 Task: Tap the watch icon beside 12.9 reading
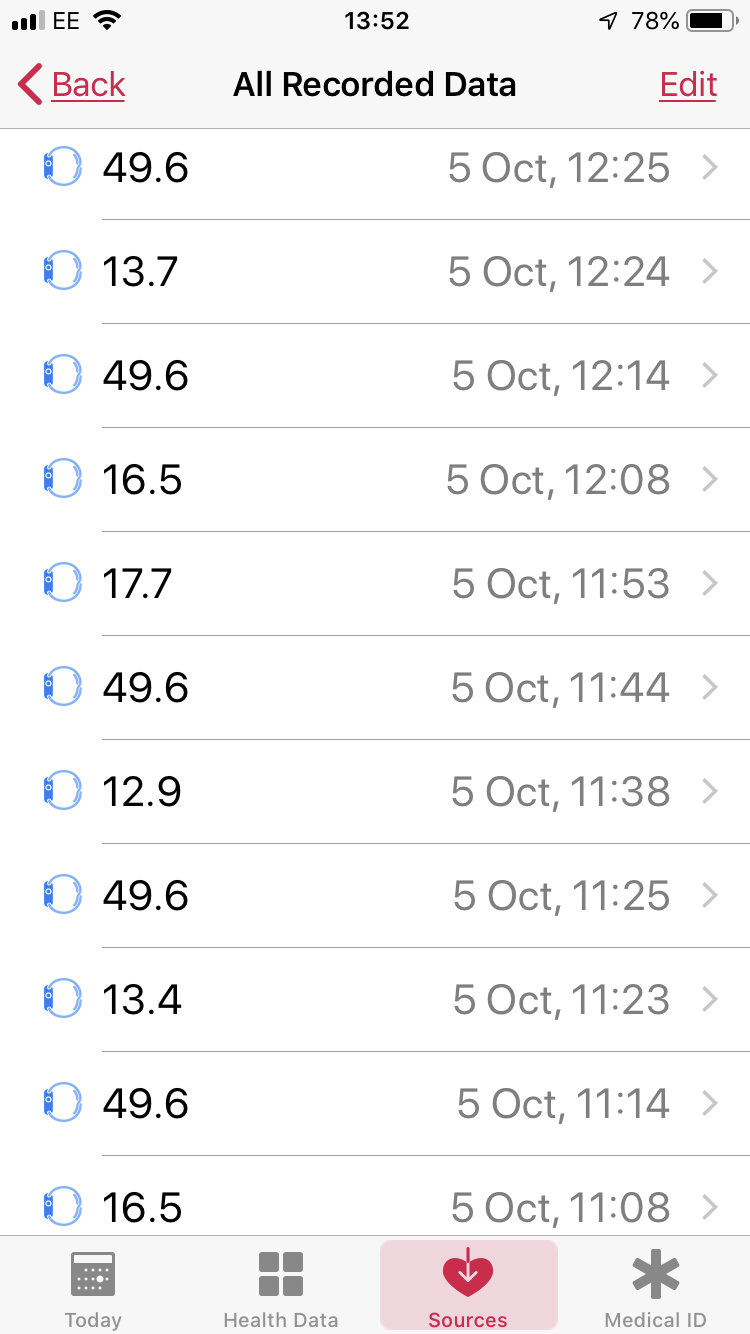pos(62,791)
